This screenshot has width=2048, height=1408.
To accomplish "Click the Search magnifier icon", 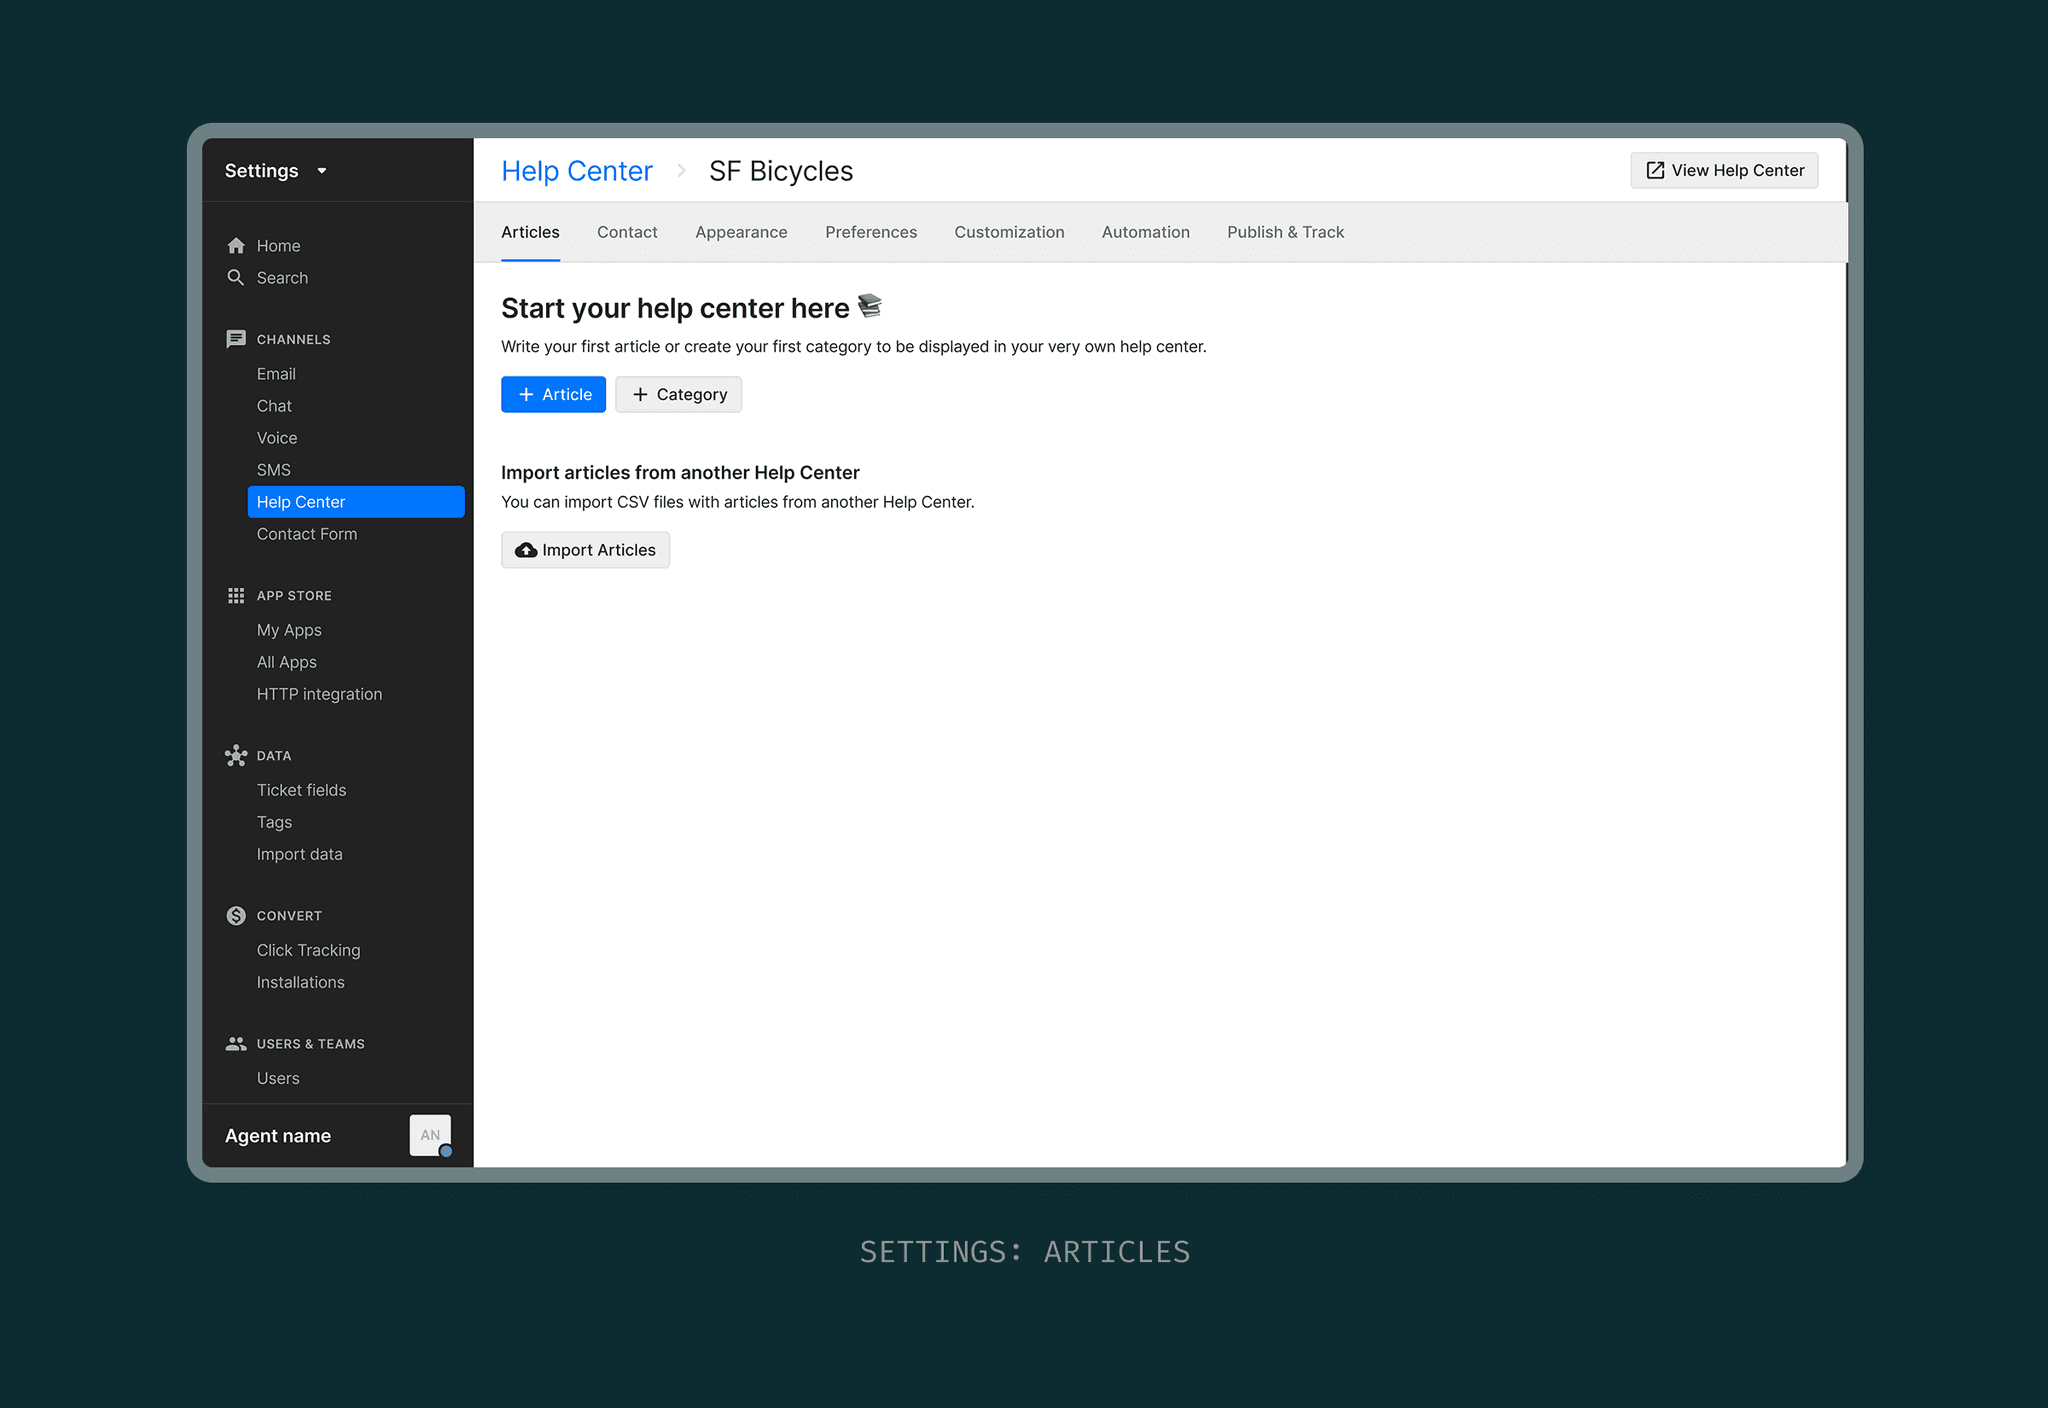I will (236, 277).
